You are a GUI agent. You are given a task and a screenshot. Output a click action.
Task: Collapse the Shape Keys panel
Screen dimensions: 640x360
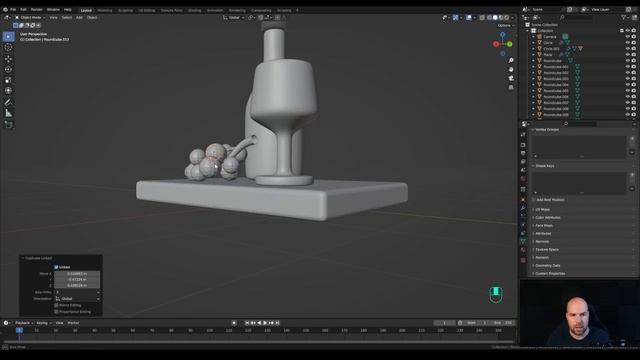544,166
